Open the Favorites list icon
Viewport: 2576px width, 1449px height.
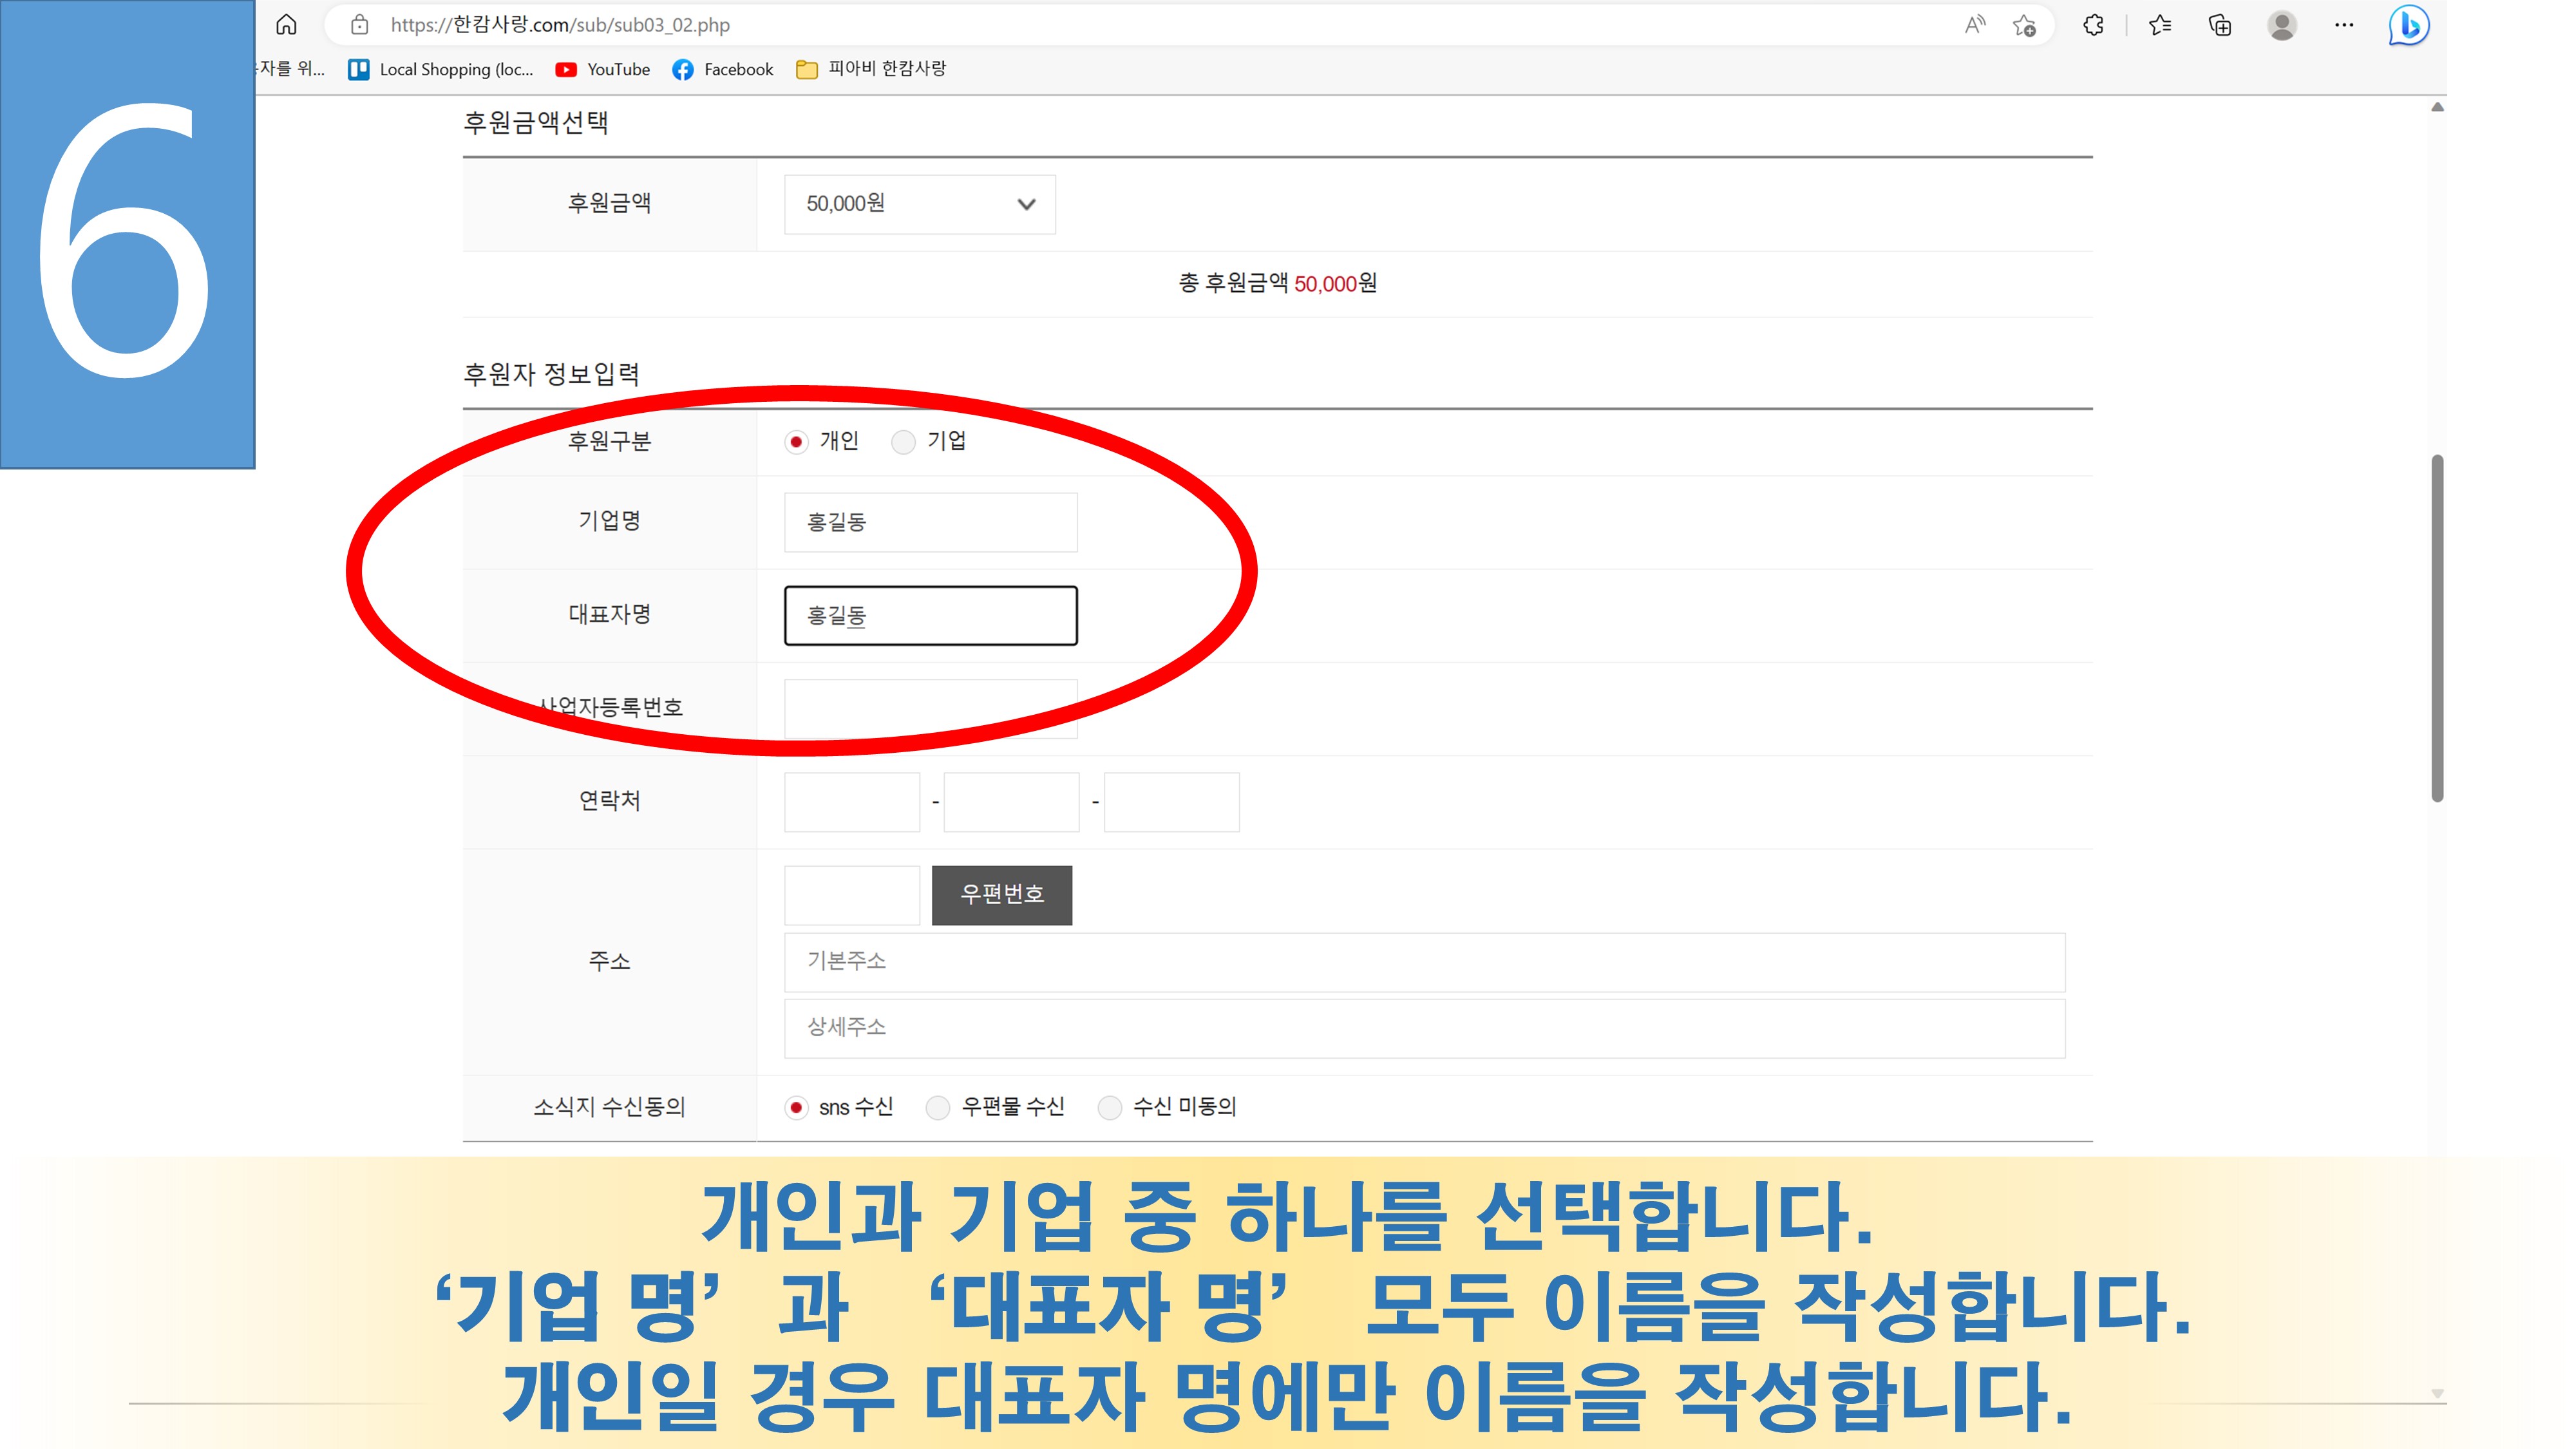2160,25
